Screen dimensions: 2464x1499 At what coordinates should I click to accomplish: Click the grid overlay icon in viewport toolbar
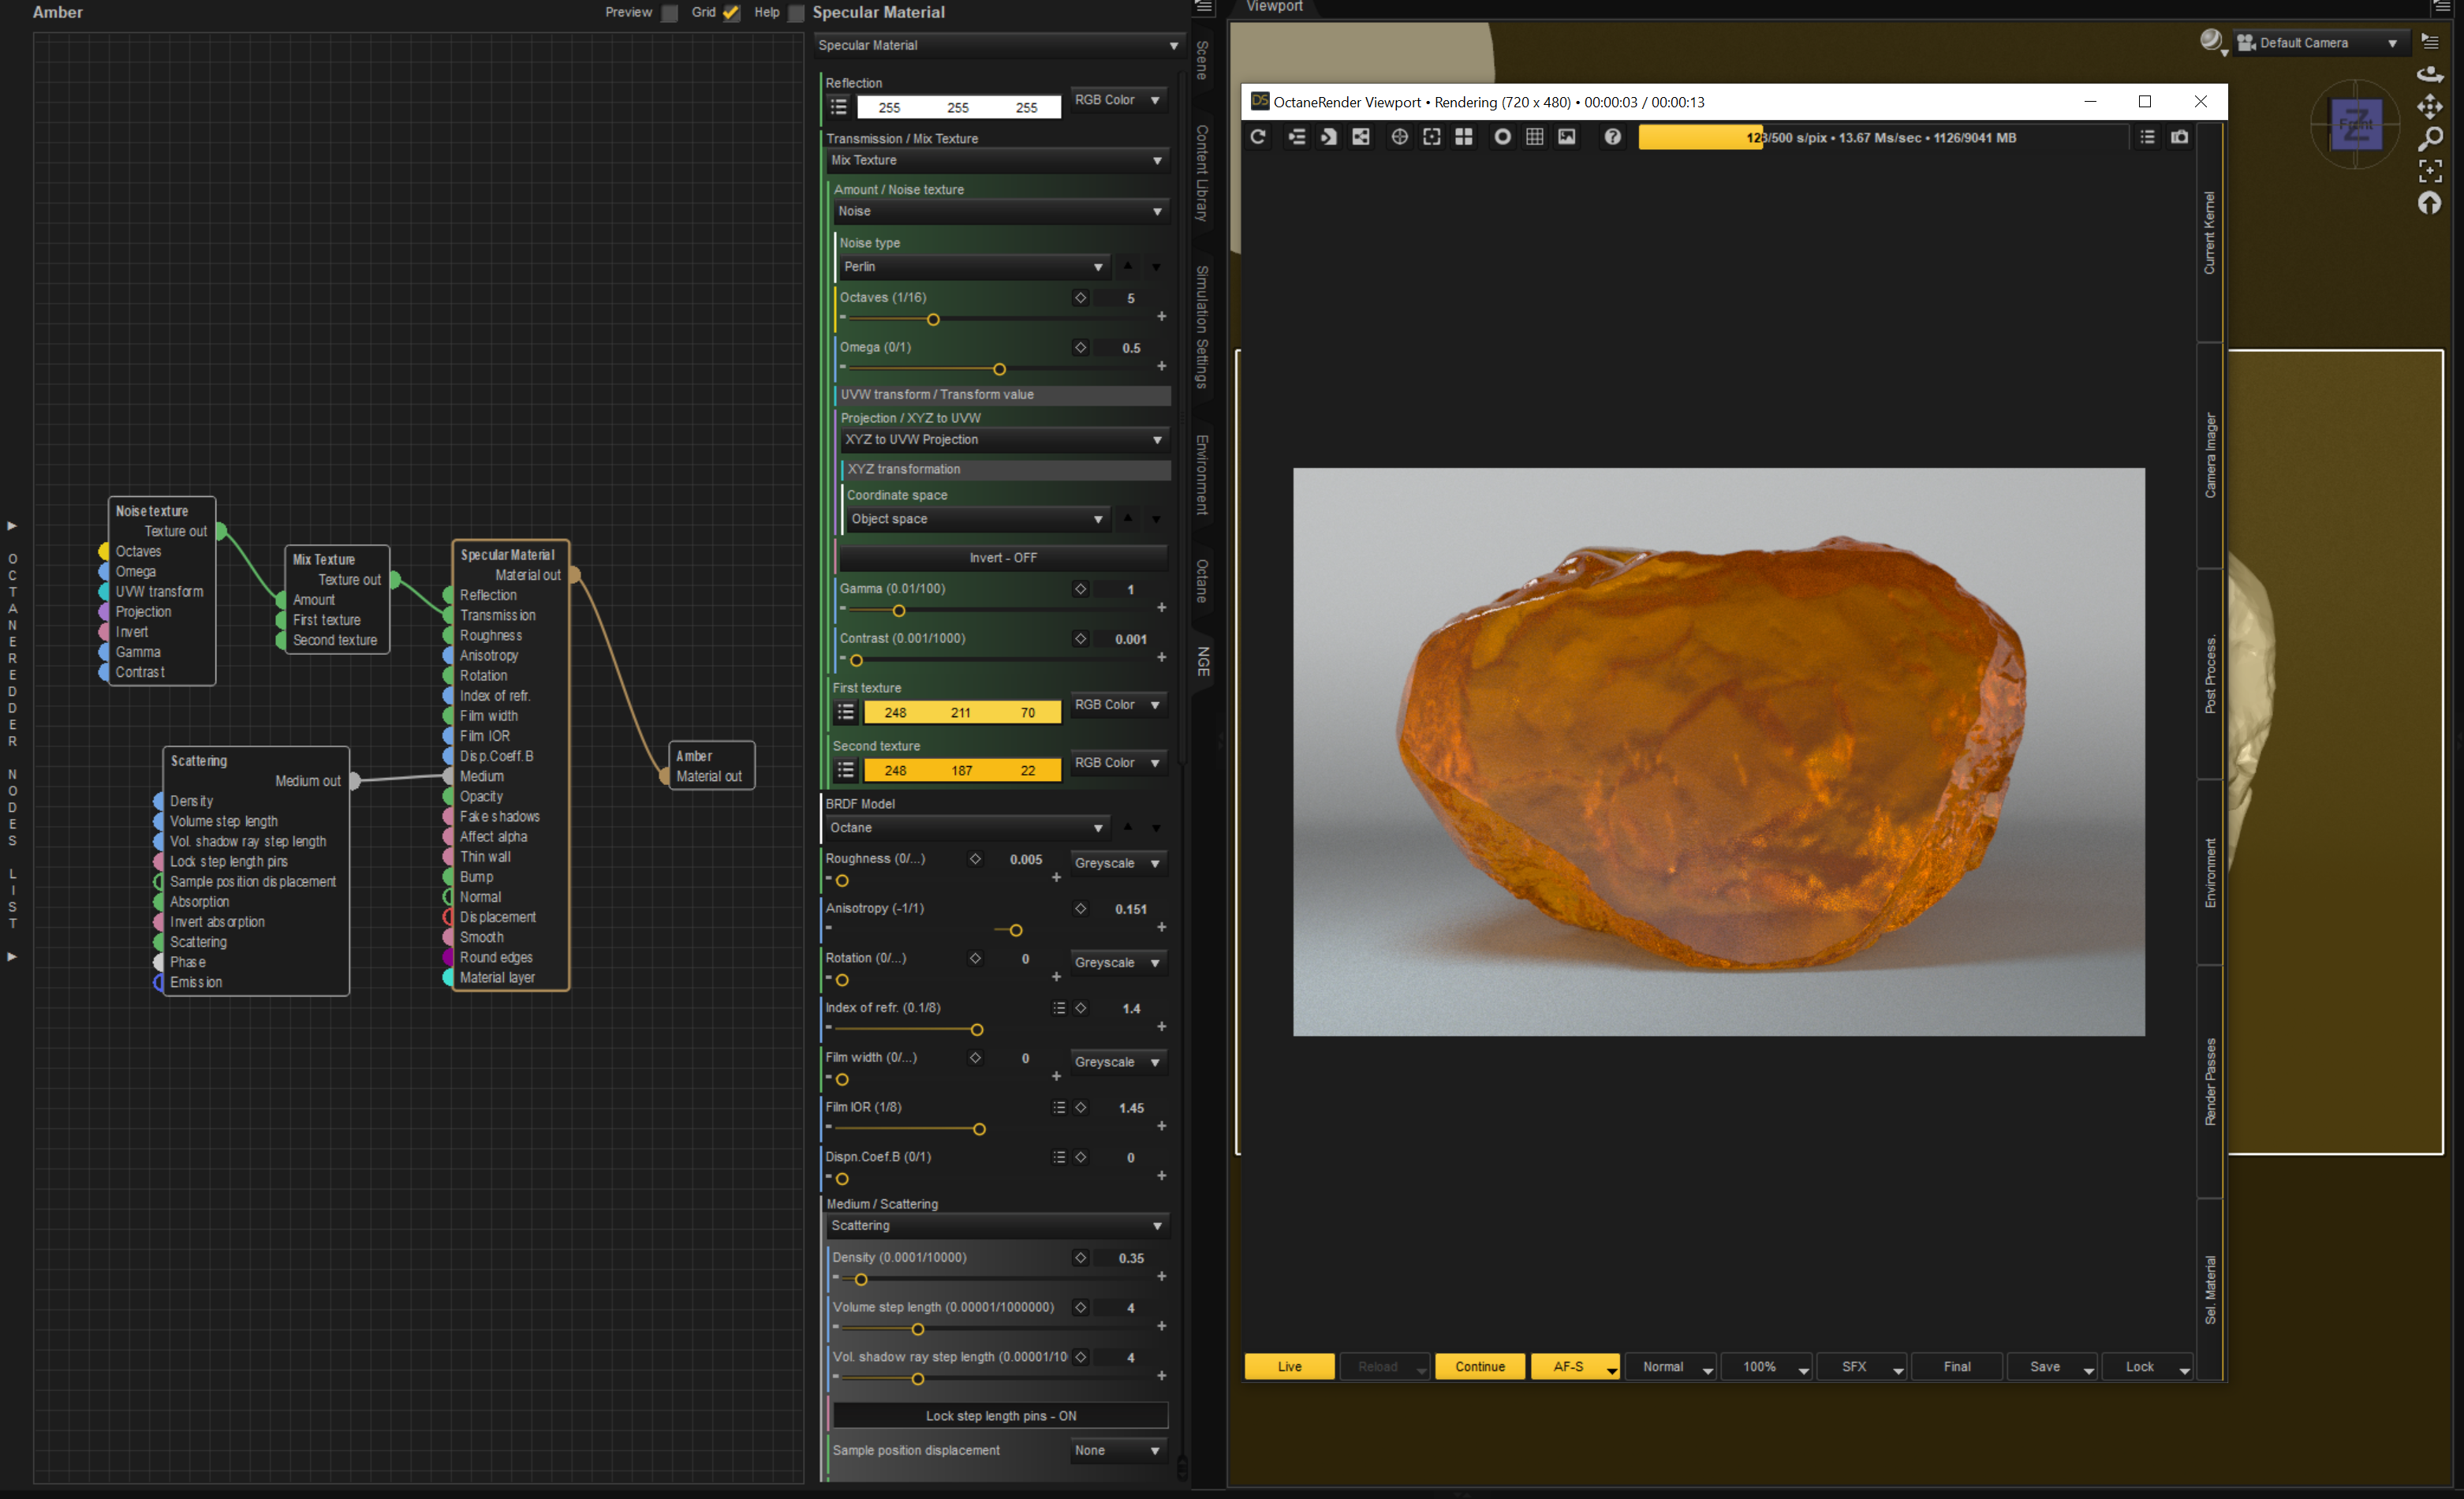[1534, 137]
